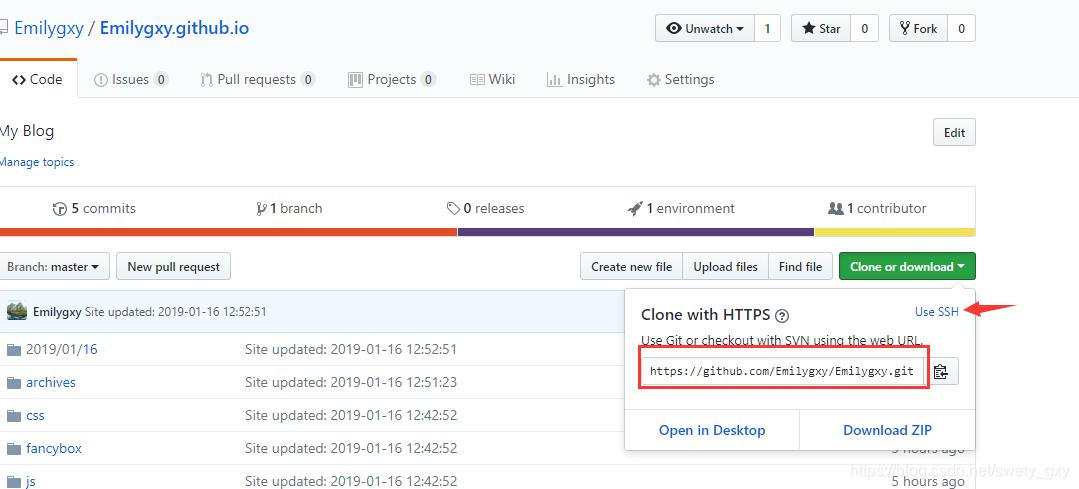Click New pull request
The height and width of the screenshot is (489, 1079).
173,266
